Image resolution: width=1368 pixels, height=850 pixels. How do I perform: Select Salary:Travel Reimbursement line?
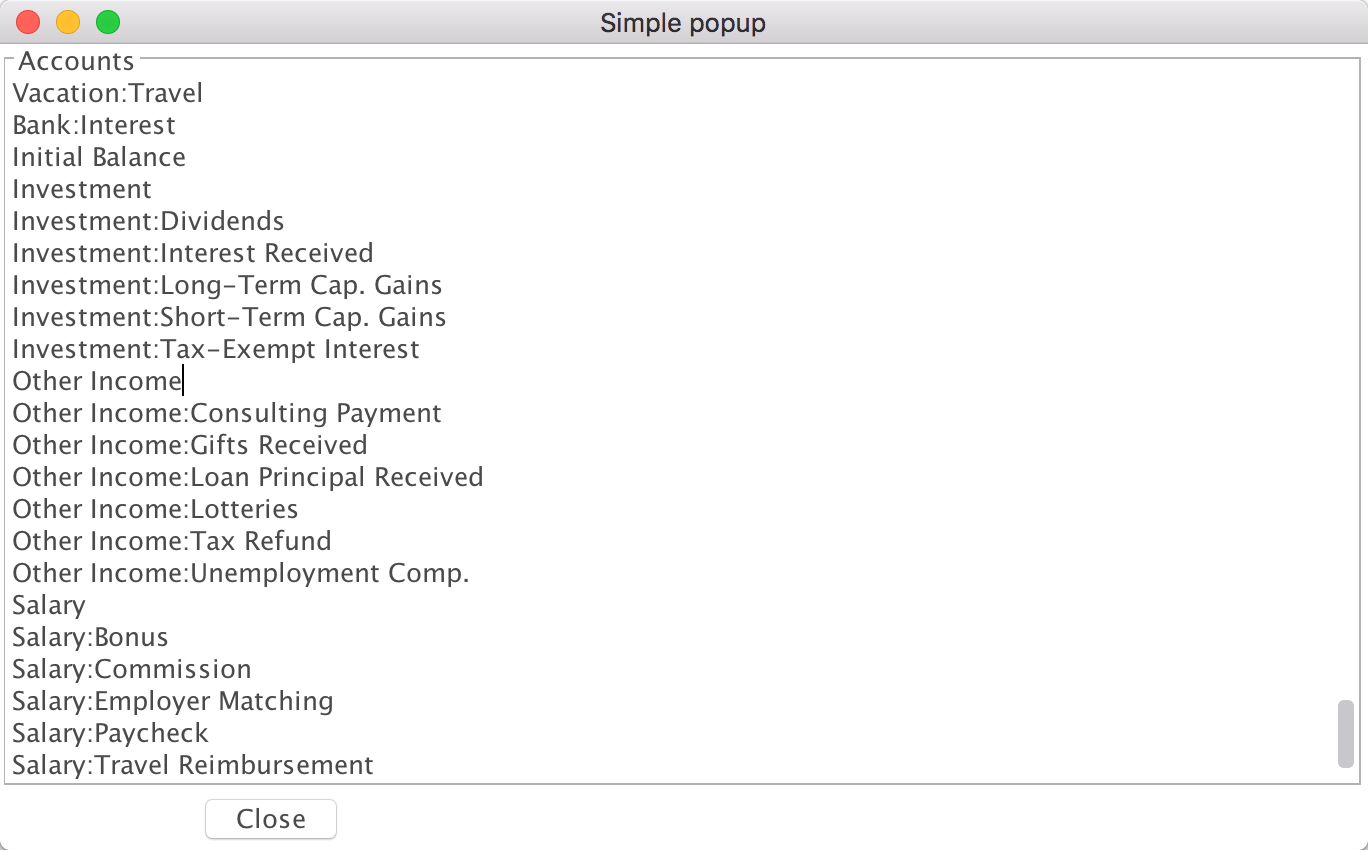pyautogui.click(x=193, y=765)
